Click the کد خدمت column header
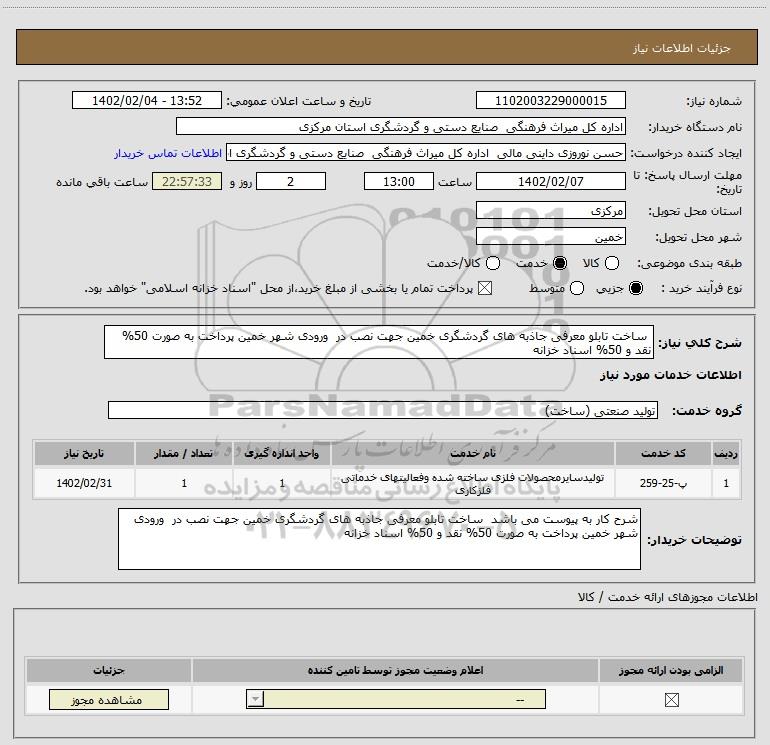 [x=663, y=453]
